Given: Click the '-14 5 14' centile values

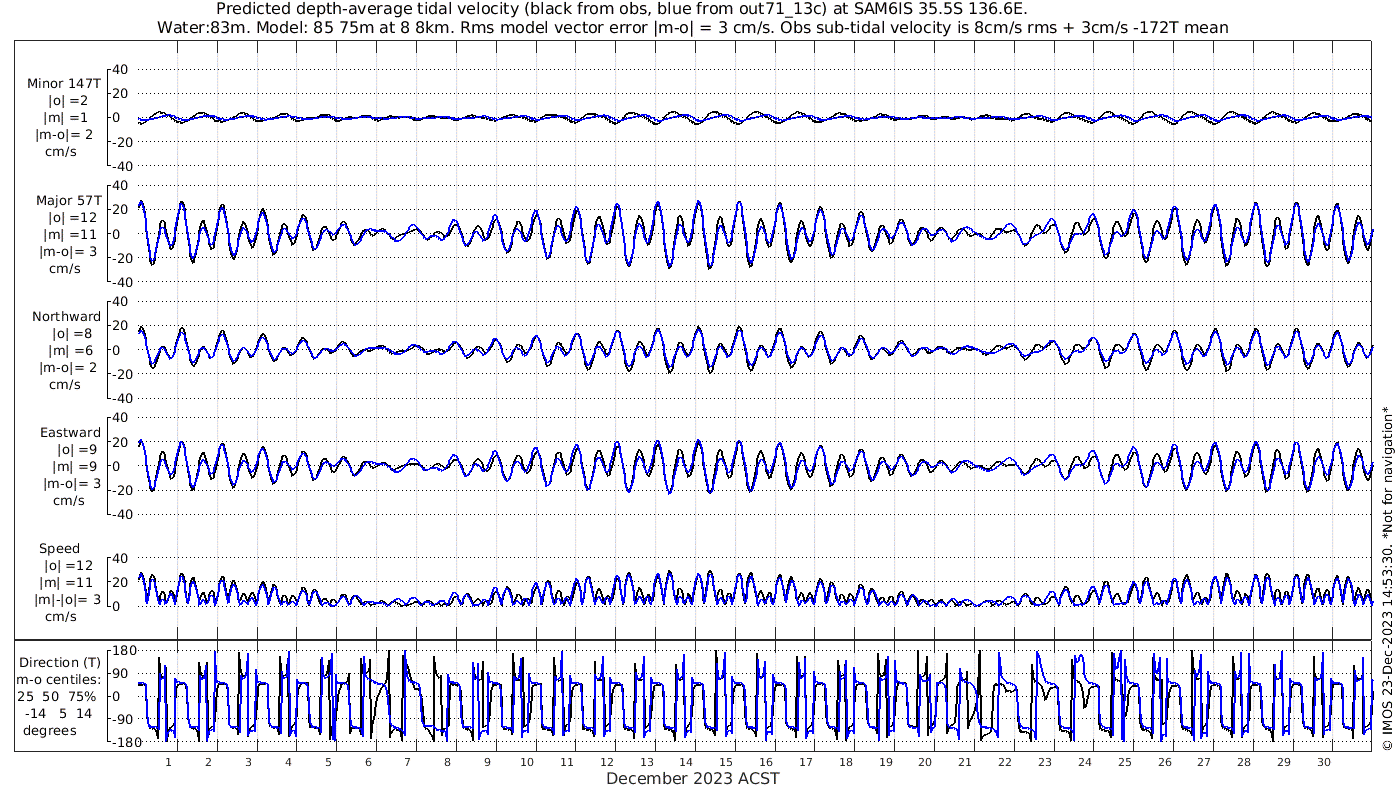Looking at the screenshot, I should coord(57,713).
